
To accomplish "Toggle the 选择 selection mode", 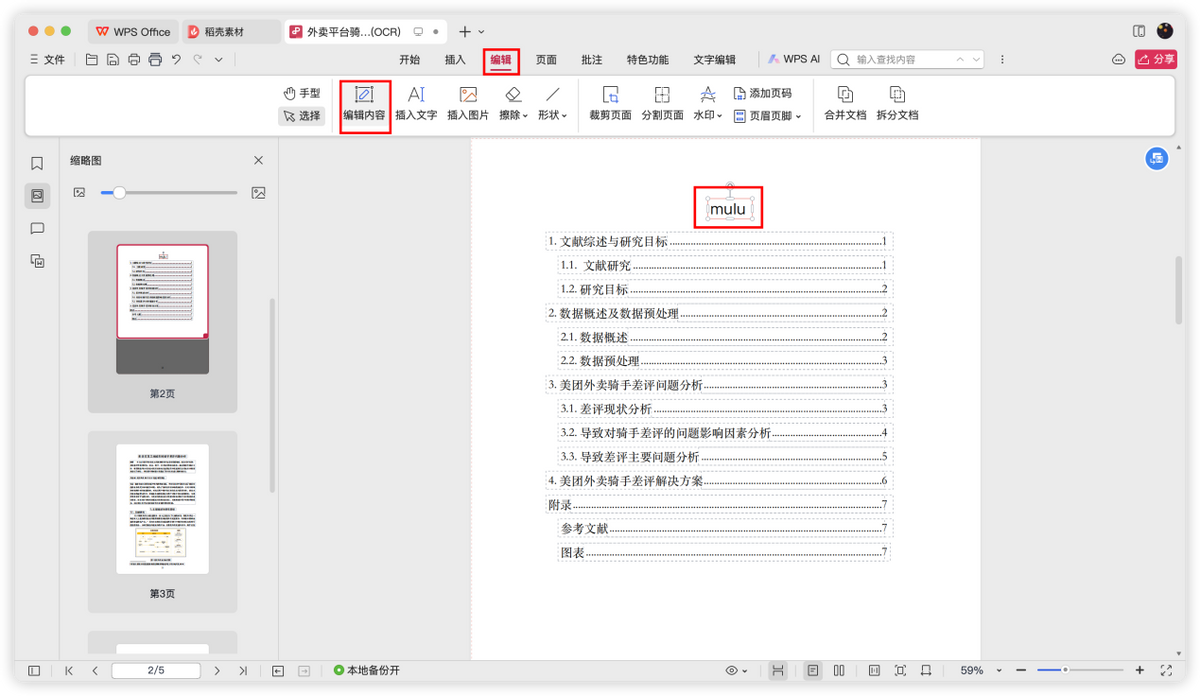I will [x=302, y=116].
